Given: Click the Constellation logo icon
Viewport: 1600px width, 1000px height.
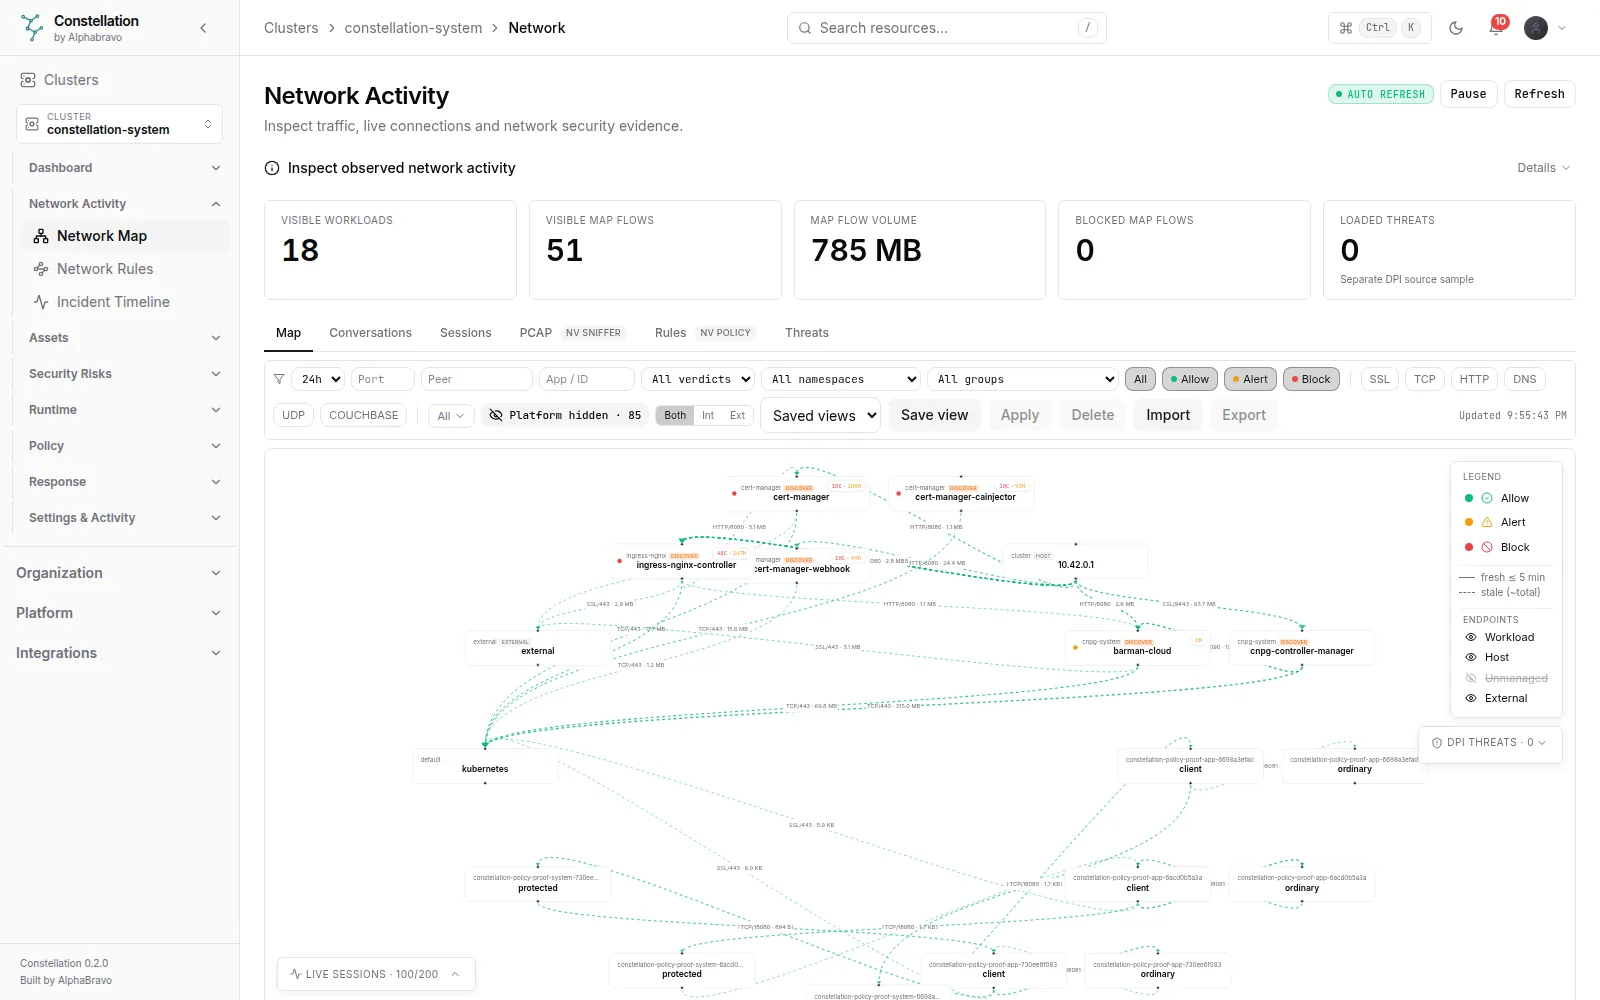Looking at the screenshot, I should 32,28.
